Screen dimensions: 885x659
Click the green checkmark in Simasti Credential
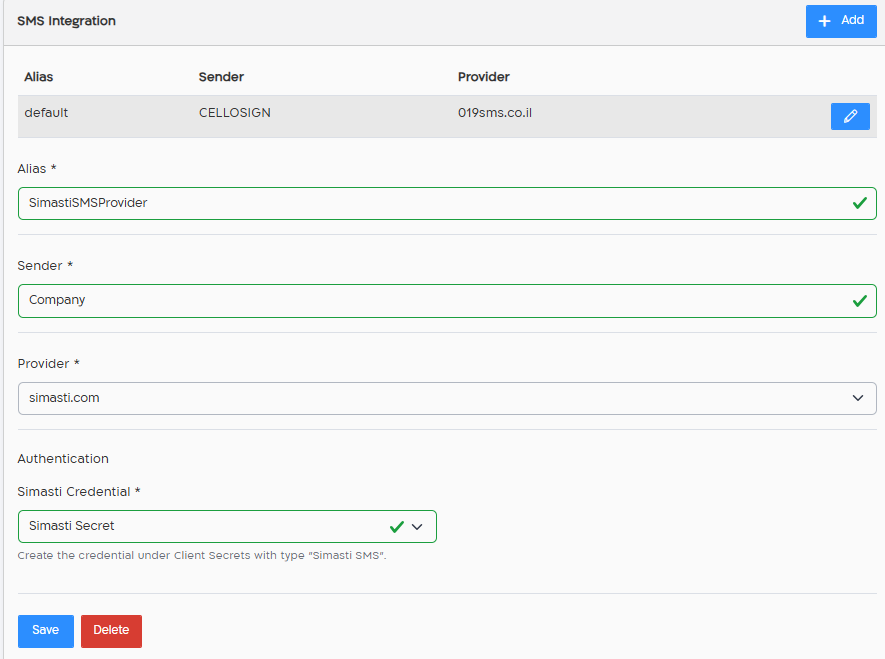(397, 526)
